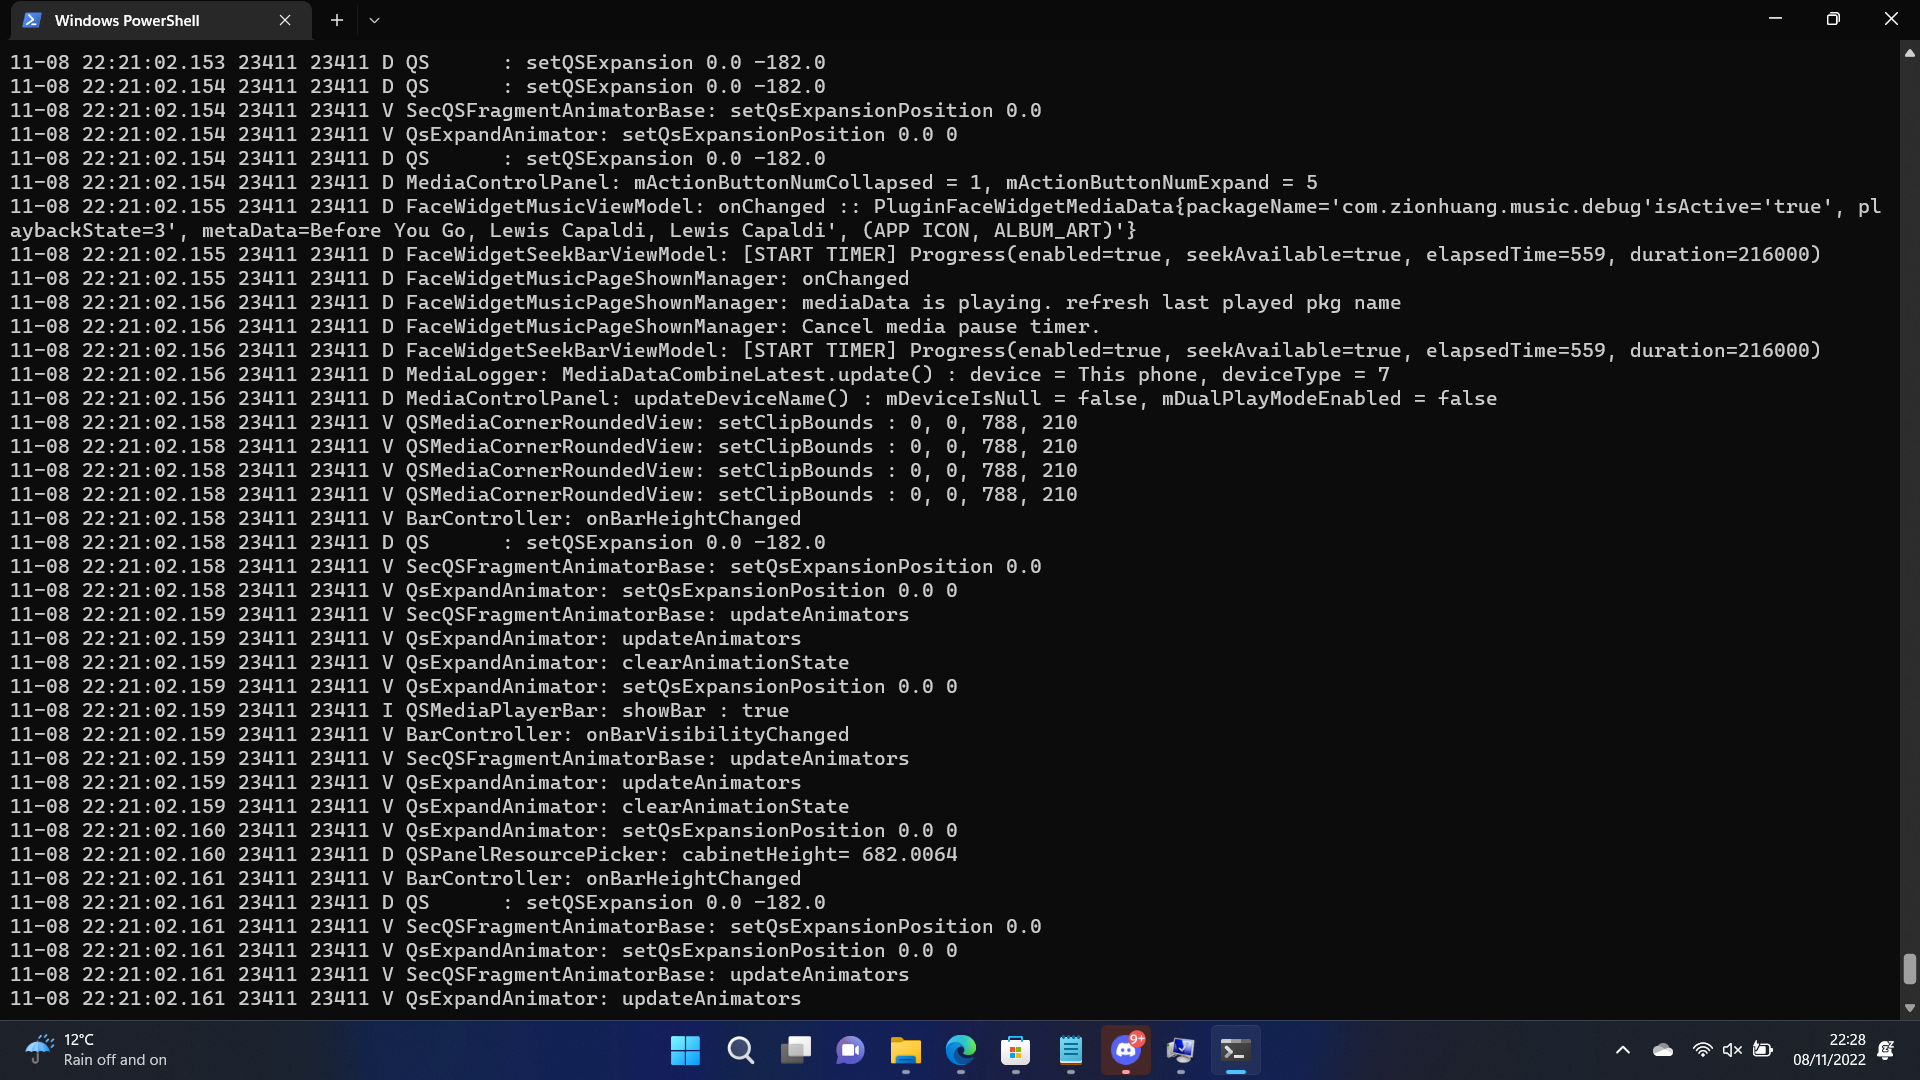The width and height of the screenshot is (1920, 1080).
Task: Minimize the PowerShell window
Action: pos(1775,19)
